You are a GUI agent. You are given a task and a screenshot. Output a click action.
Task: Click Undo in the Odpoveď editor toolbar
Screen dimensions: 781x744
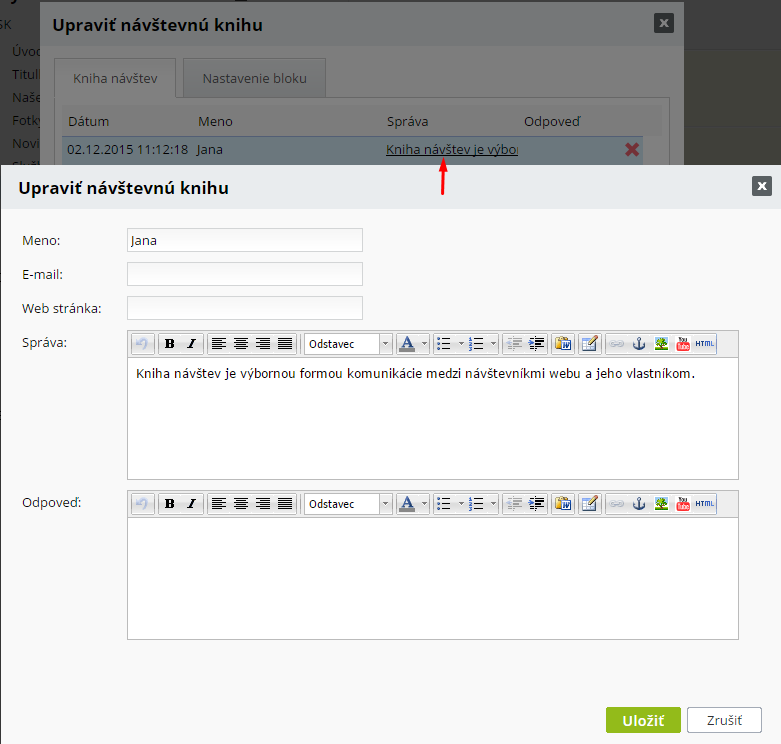(142, 504)
